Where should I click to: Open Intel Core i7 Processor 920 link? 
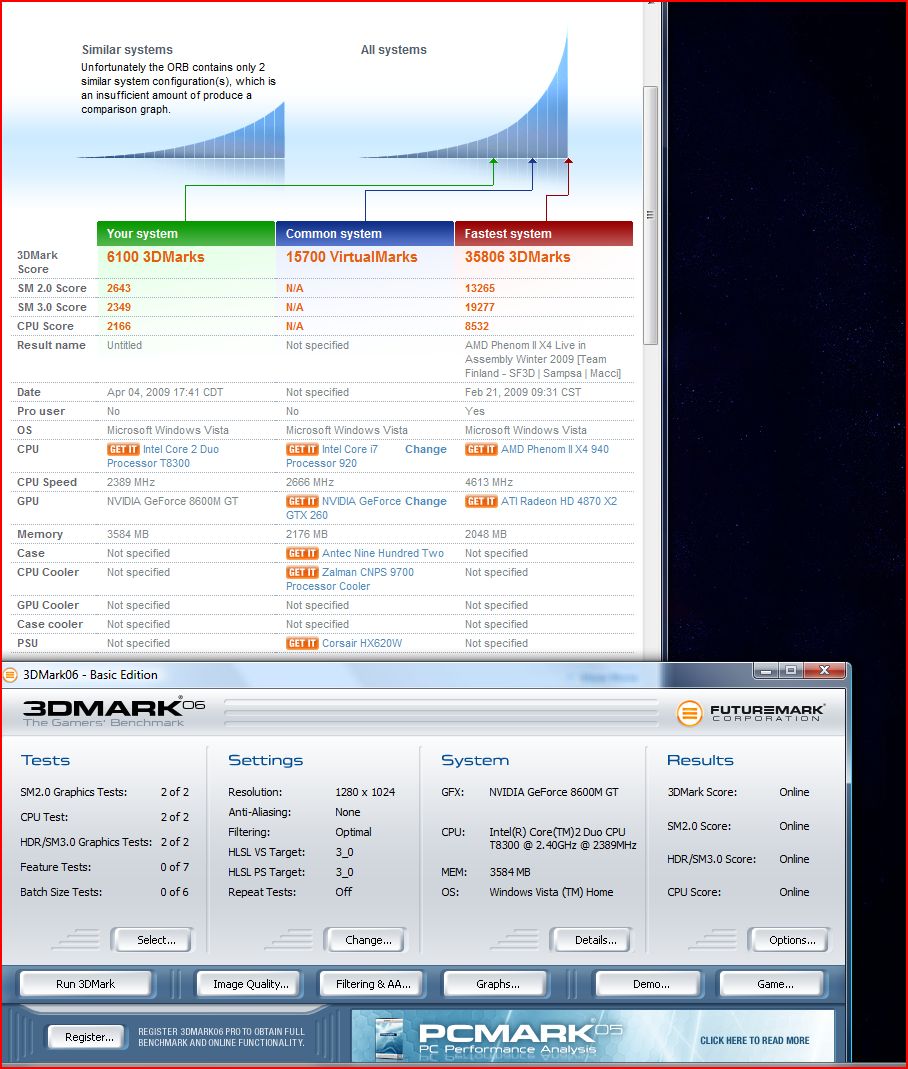[x=332, y=456]
